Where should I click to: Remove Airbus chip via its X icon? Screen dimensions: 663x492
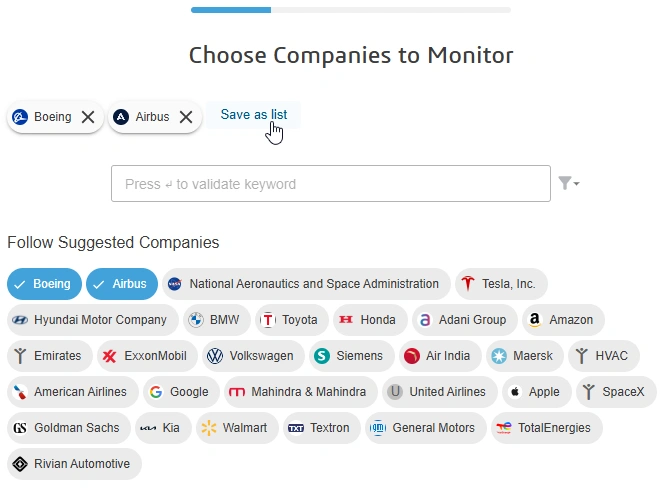click(186, 117)
